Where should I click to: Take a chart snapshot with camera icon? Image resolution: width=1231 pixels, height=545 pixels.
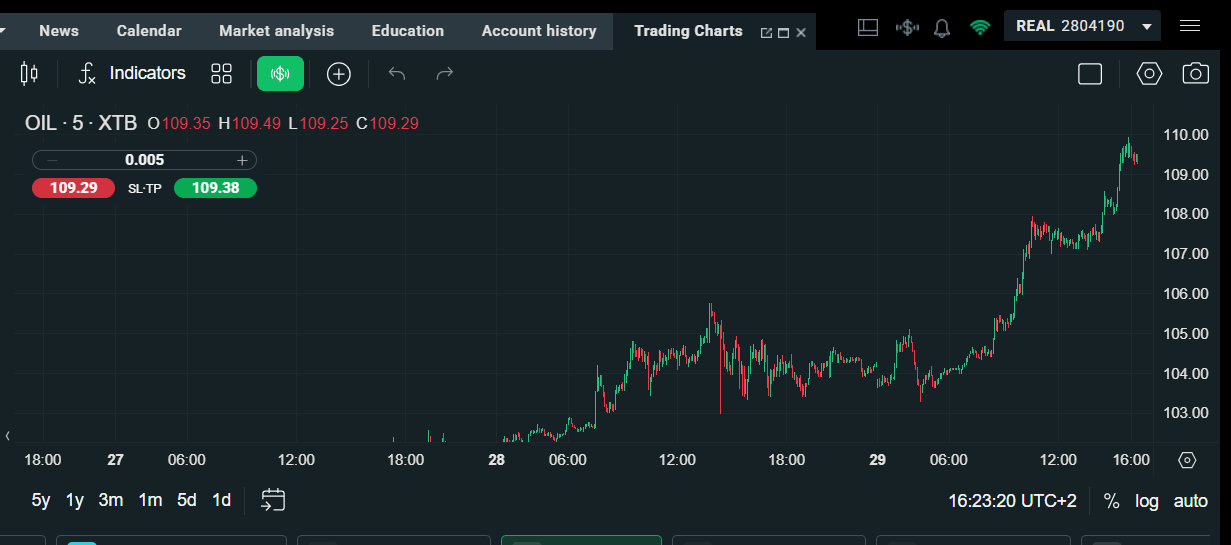1195,73
